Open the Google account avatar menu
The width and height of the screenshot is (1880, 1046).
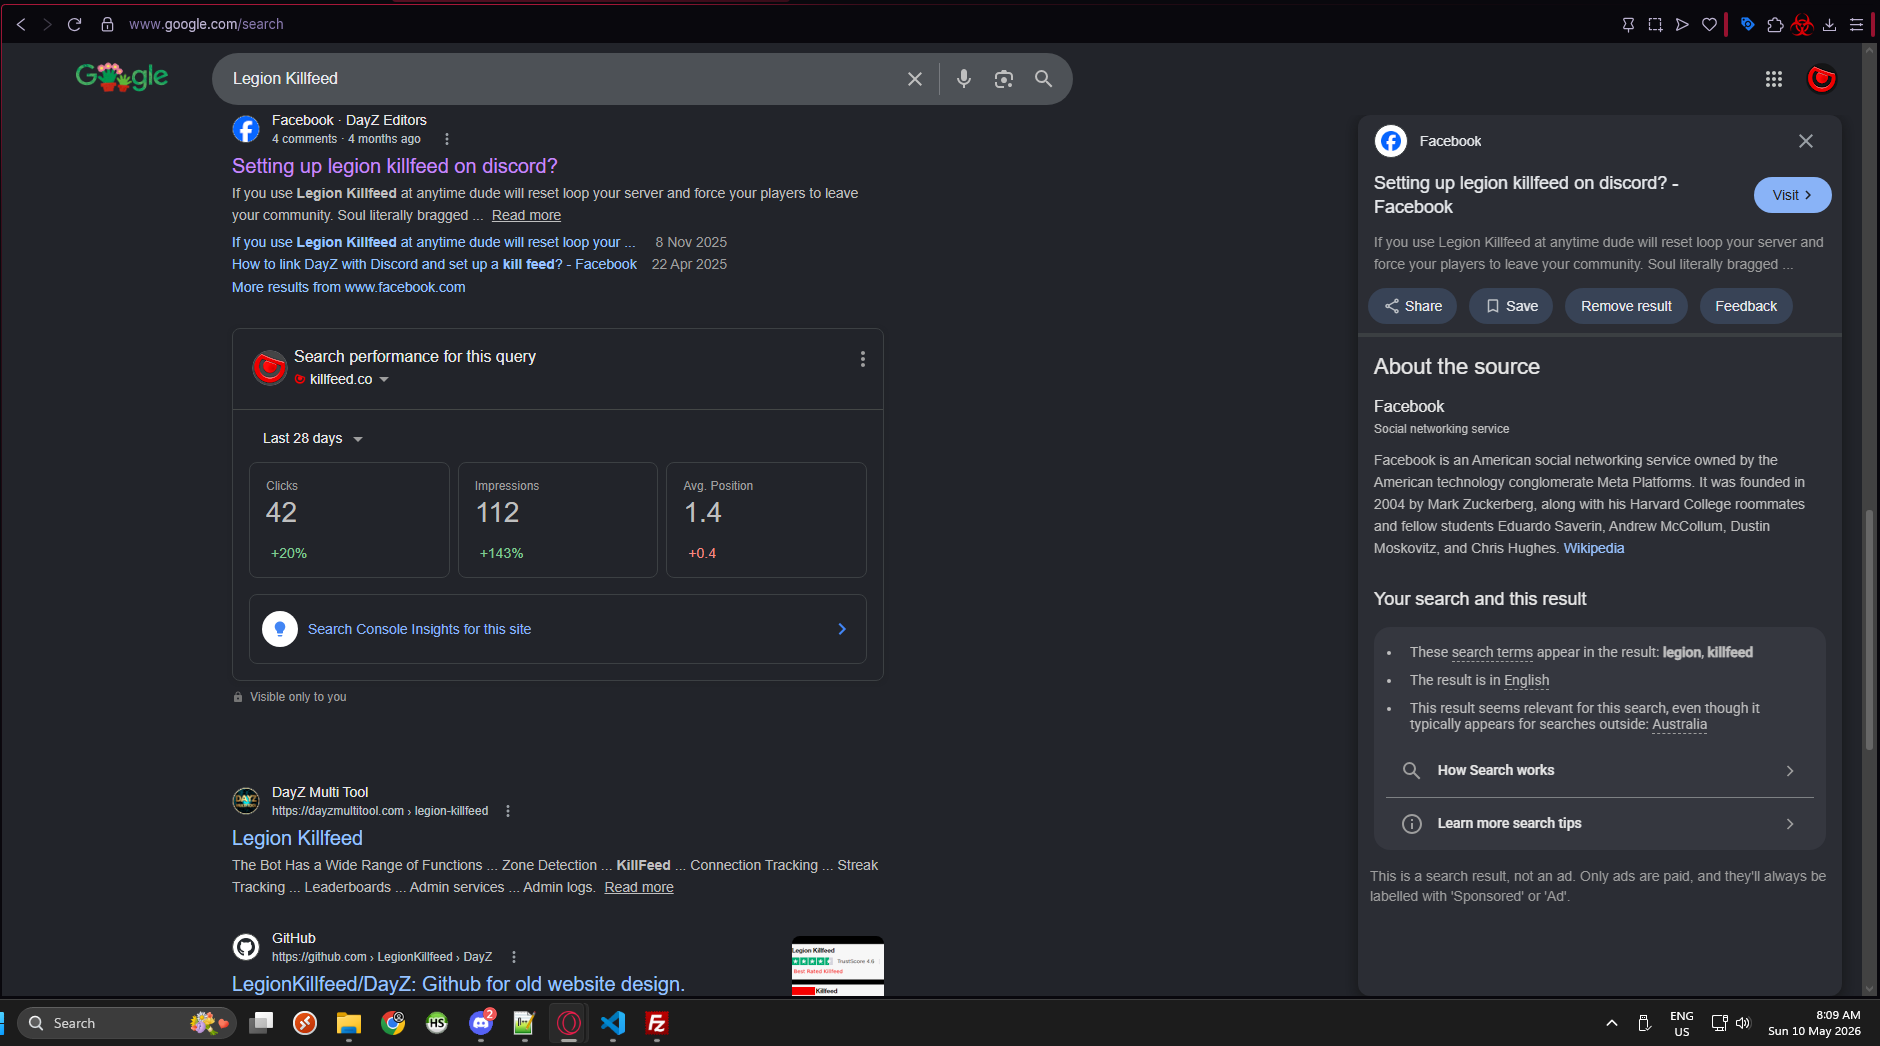[x=1821, y=79]
